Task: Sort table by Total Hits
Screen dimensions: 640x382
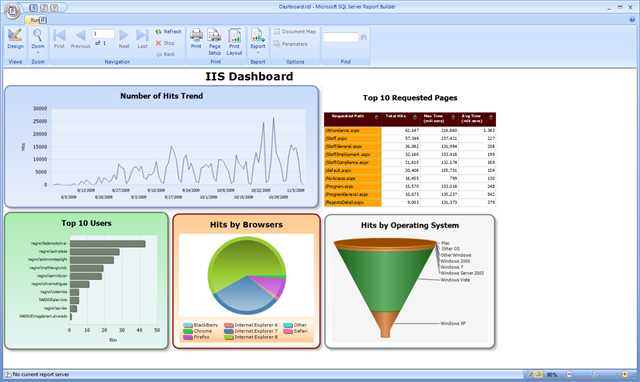Action: [x=415, y=118]
